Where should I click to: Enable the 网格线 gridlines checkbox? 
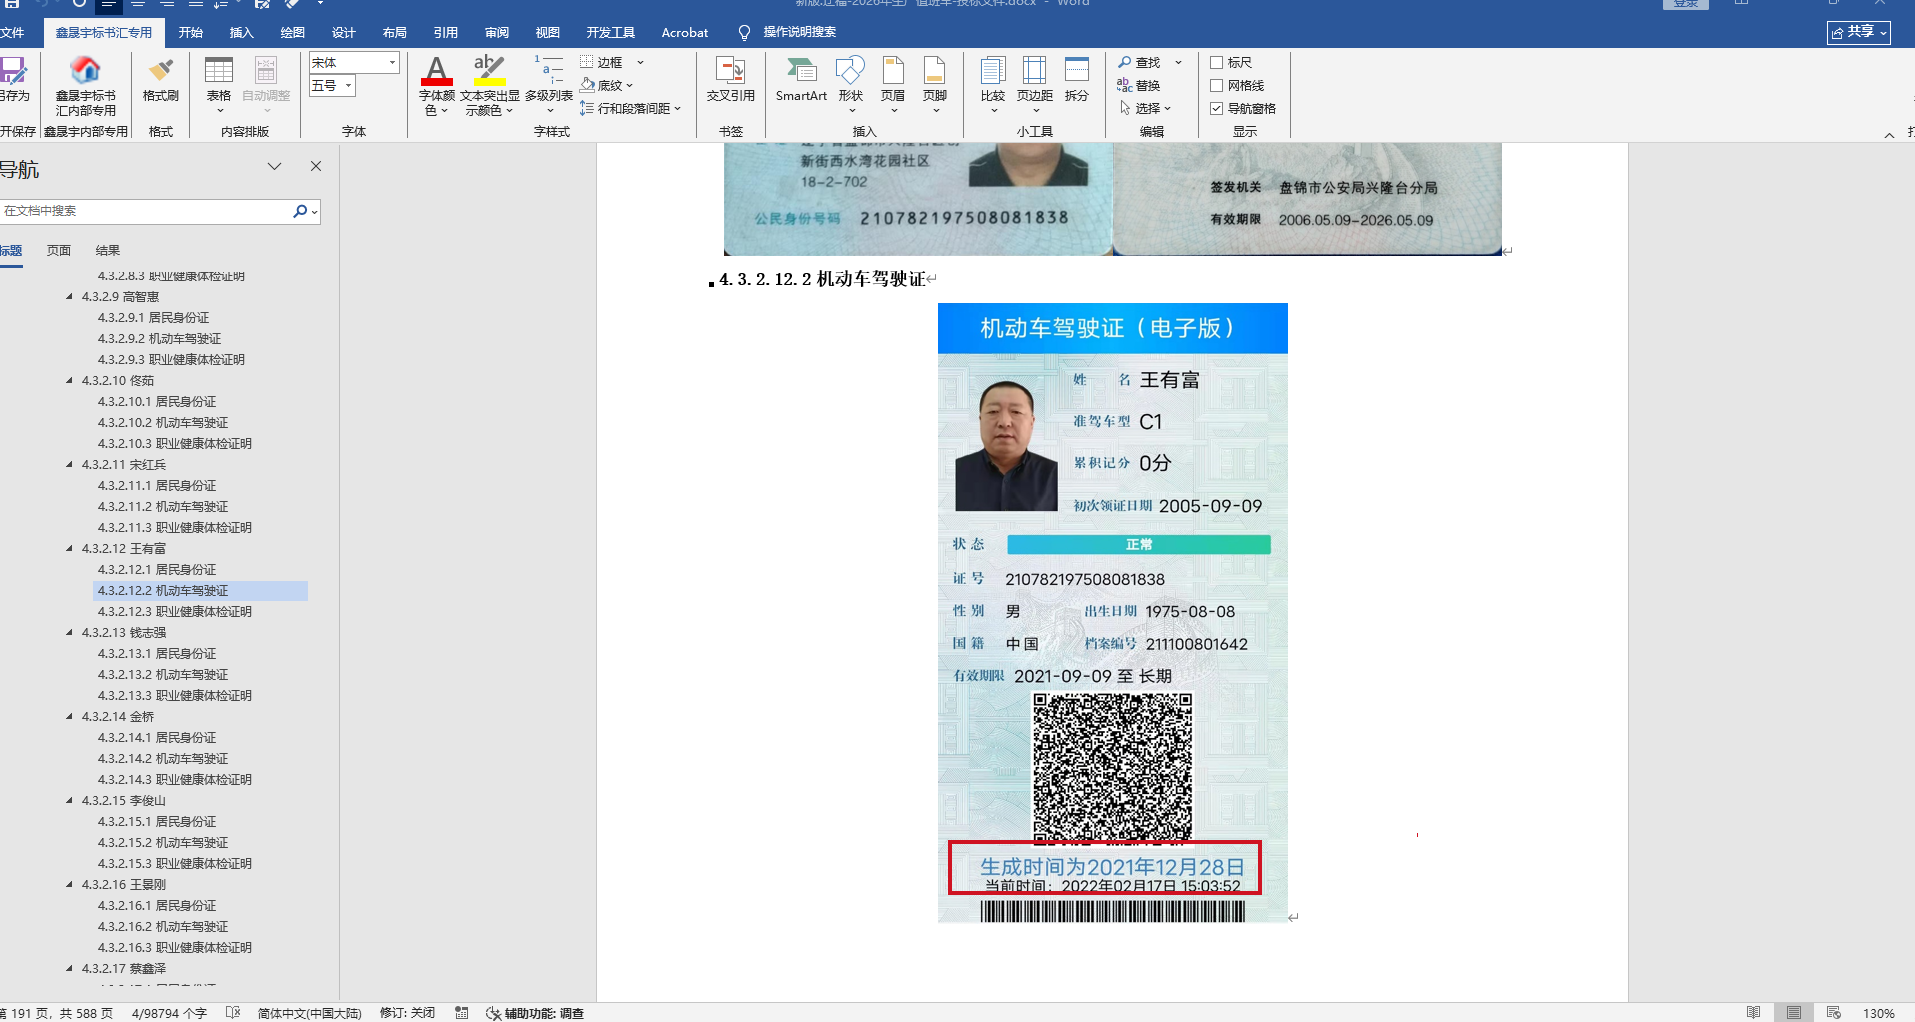1217,85
